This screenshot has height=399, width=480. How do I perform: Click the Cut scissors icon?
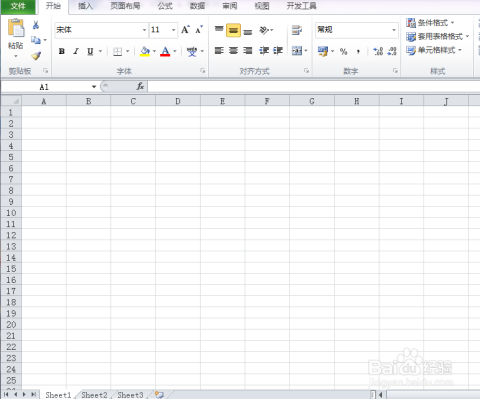coord(36,25)
